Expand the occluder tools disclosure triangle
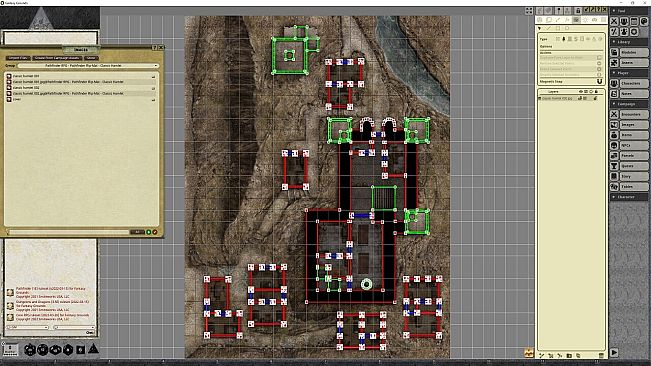The width and height of the screenshot is (651, 366). pos(539,28)
